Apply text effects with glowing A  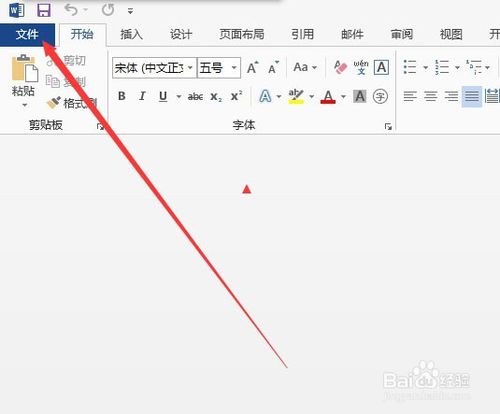point(265,97)
